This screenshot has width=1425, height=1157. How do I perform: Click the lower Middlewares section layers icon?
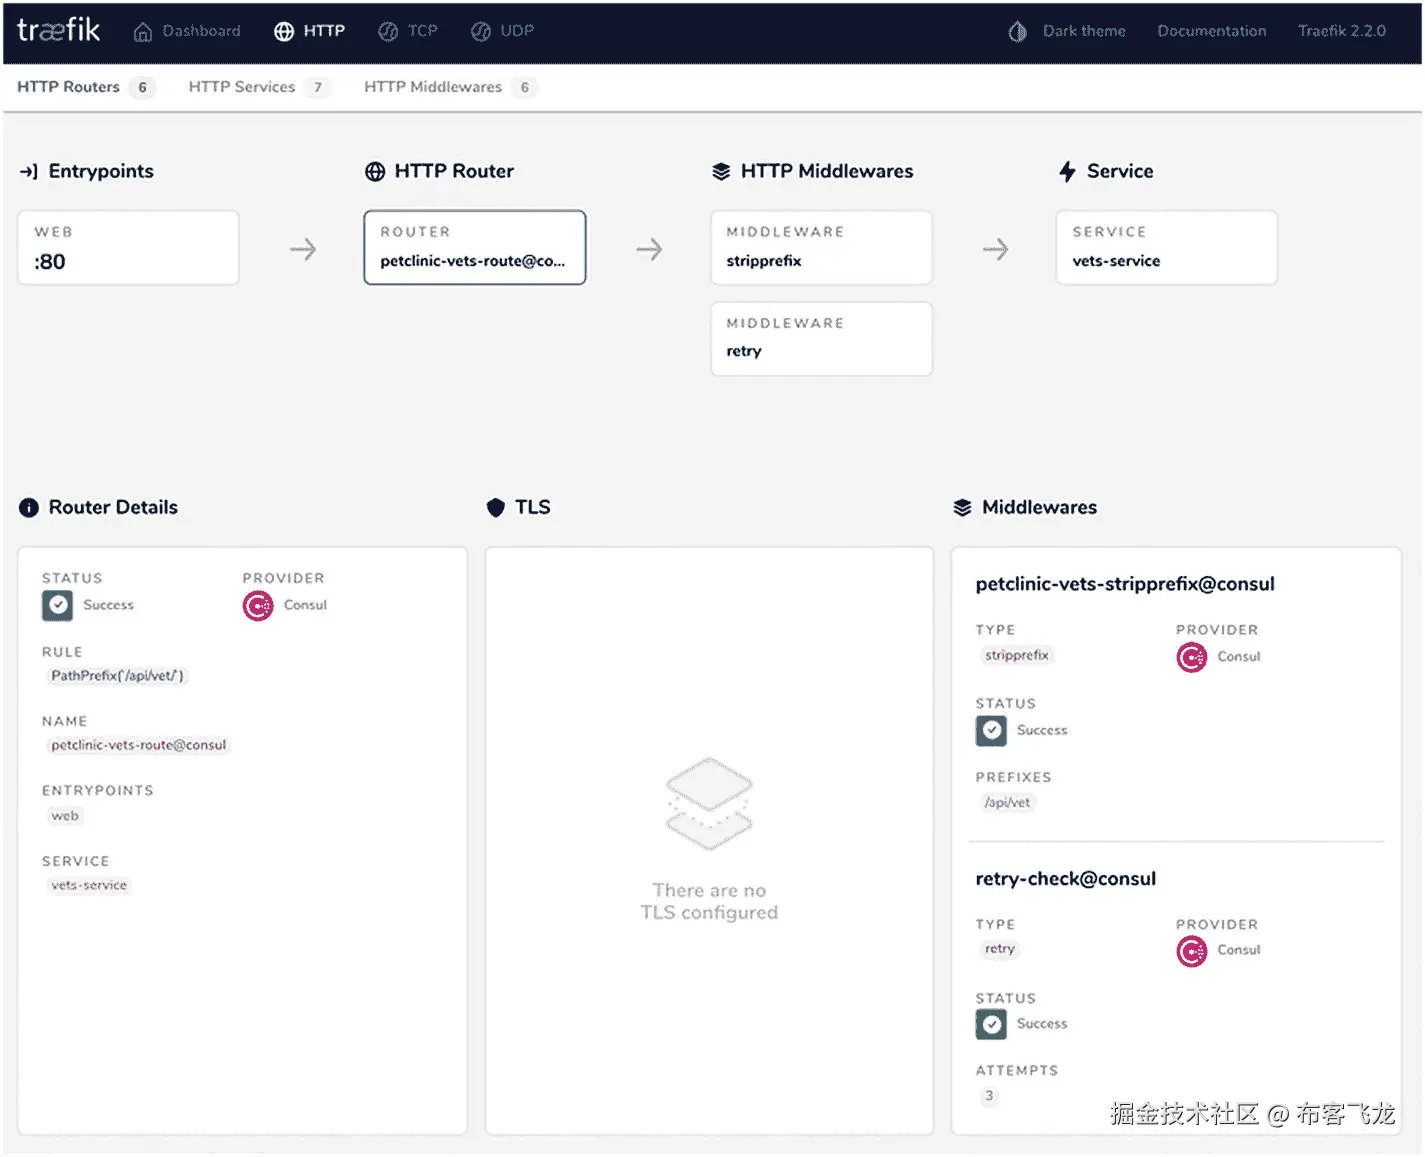coord(962,508)
